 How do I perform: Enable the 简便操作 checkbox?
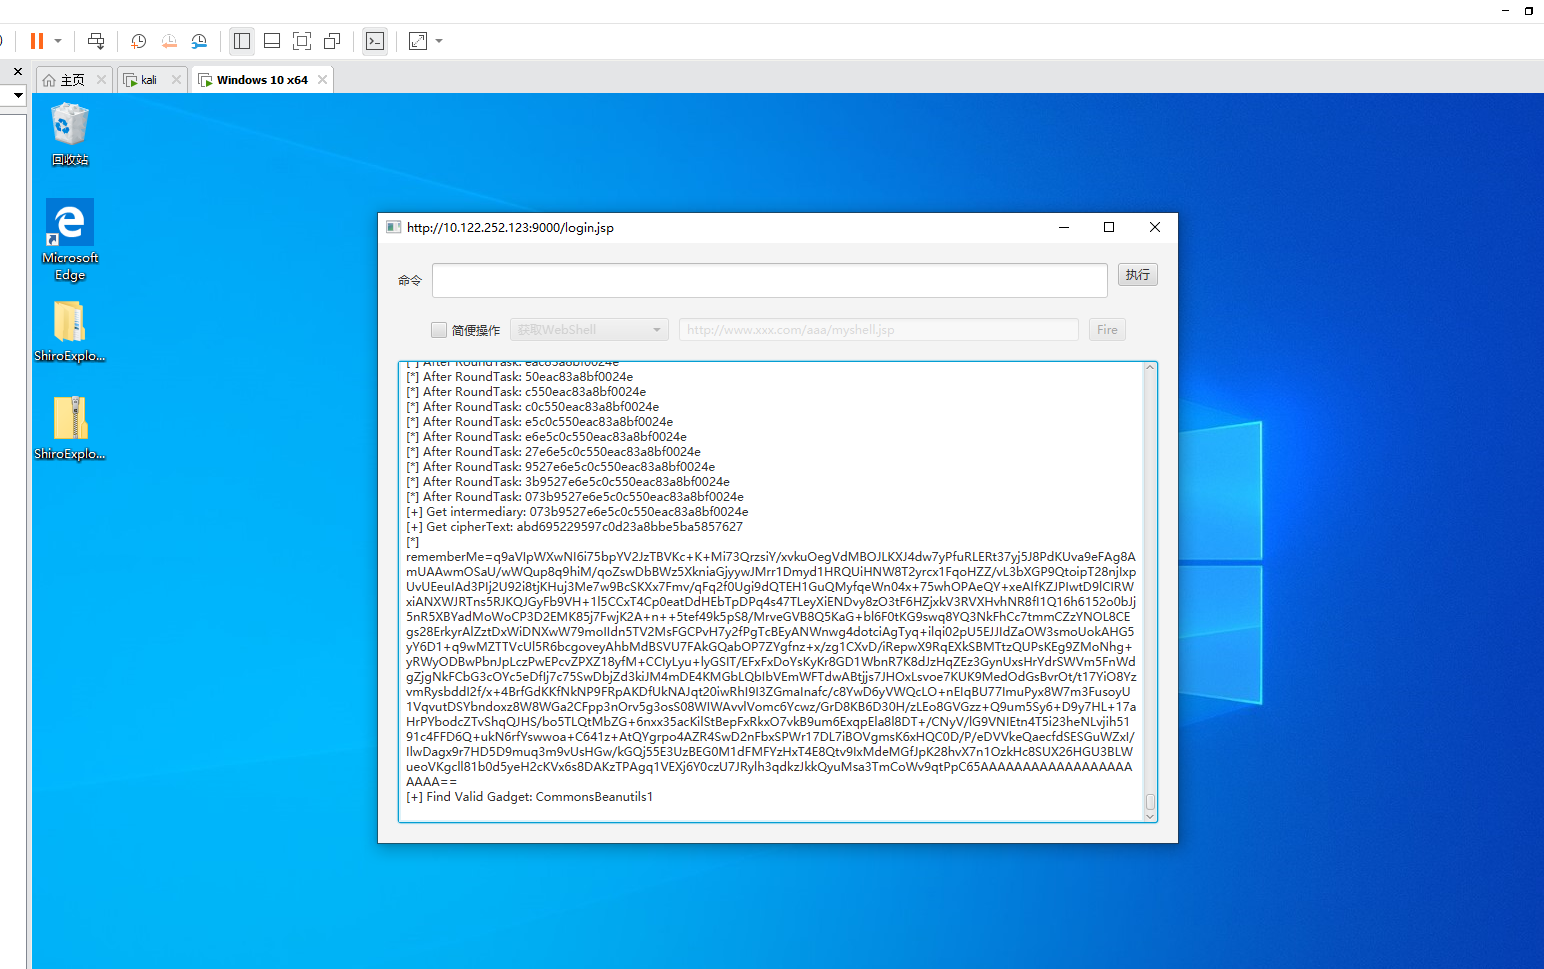438,330
